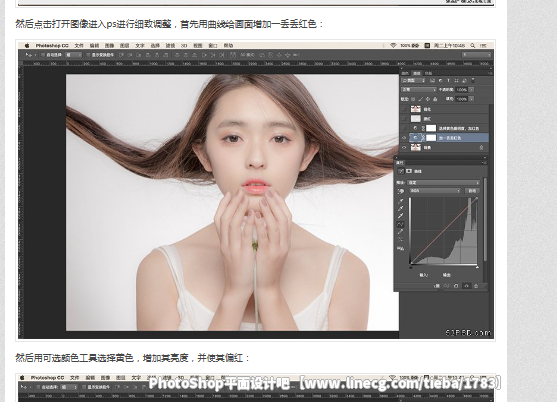Click the 3D rotate mode icon
Screen dimensions: 557x402
(262, 55)
